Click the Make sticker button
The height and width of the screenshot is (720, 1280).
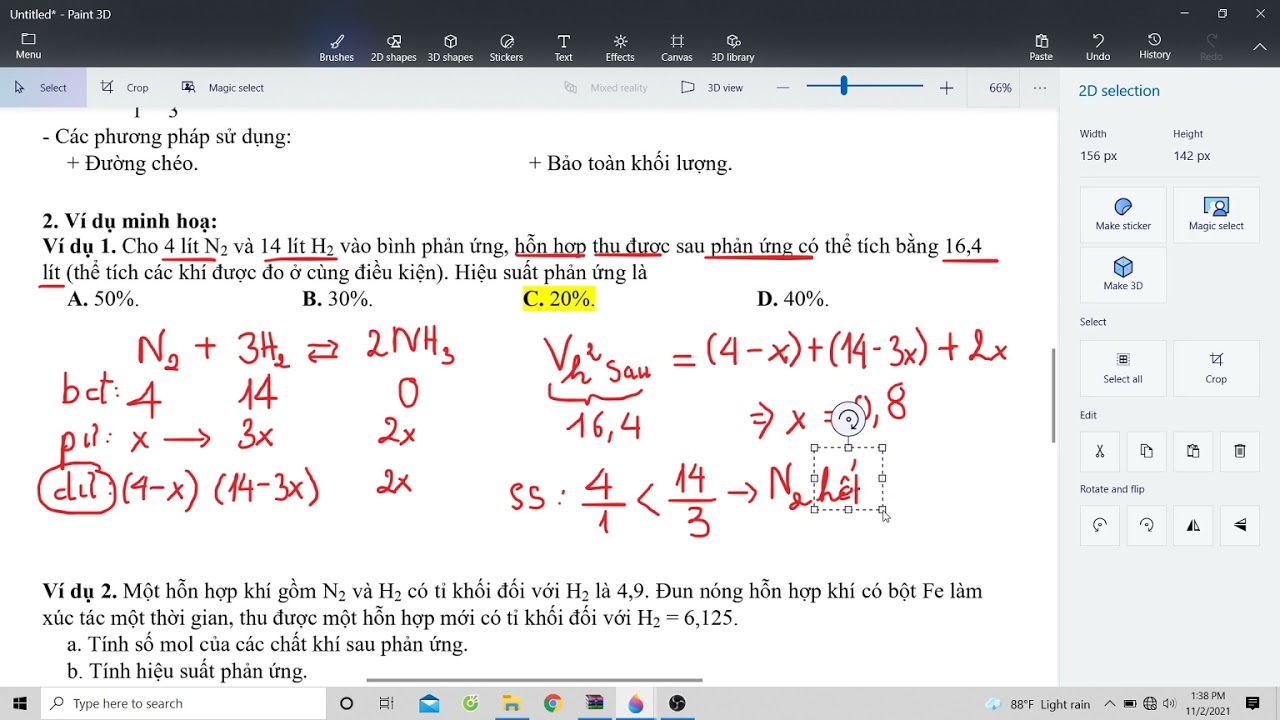1123,215
